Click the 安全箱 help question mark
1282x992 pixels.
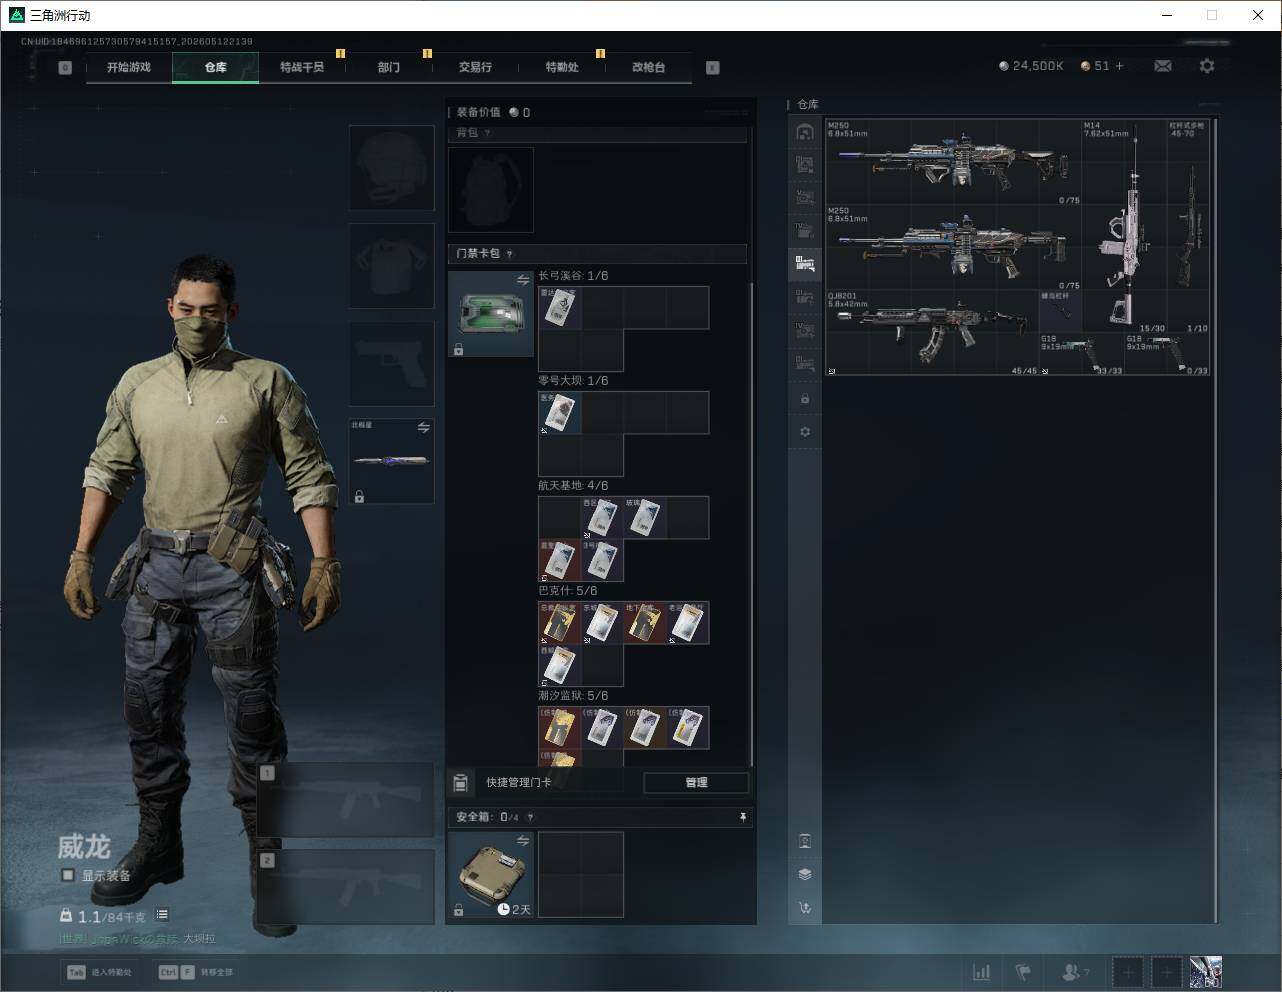coord(530,817)
